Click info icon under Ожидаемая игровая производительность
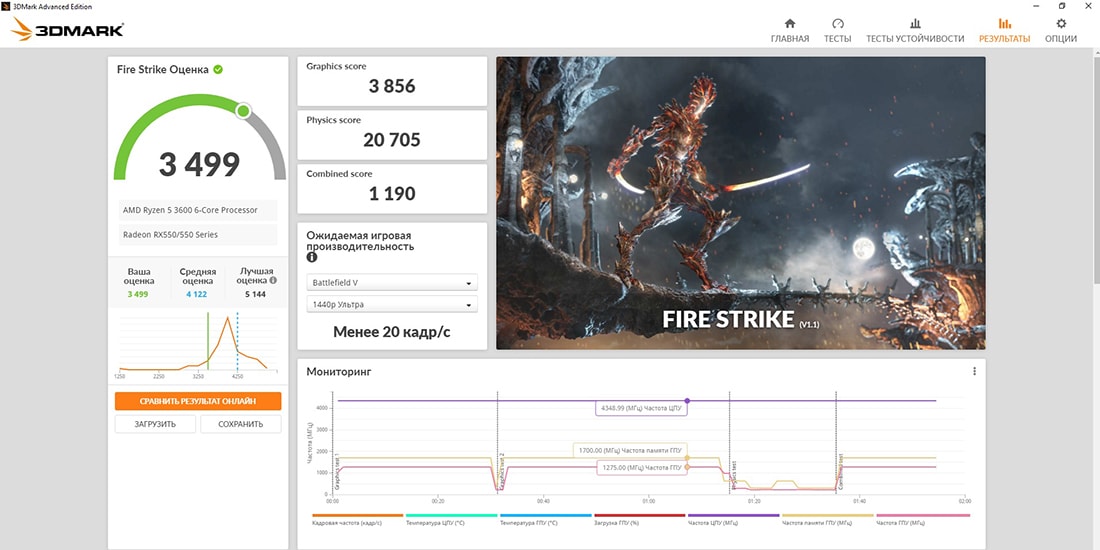This screenshot has height=550, width=1100. (311, 257)
